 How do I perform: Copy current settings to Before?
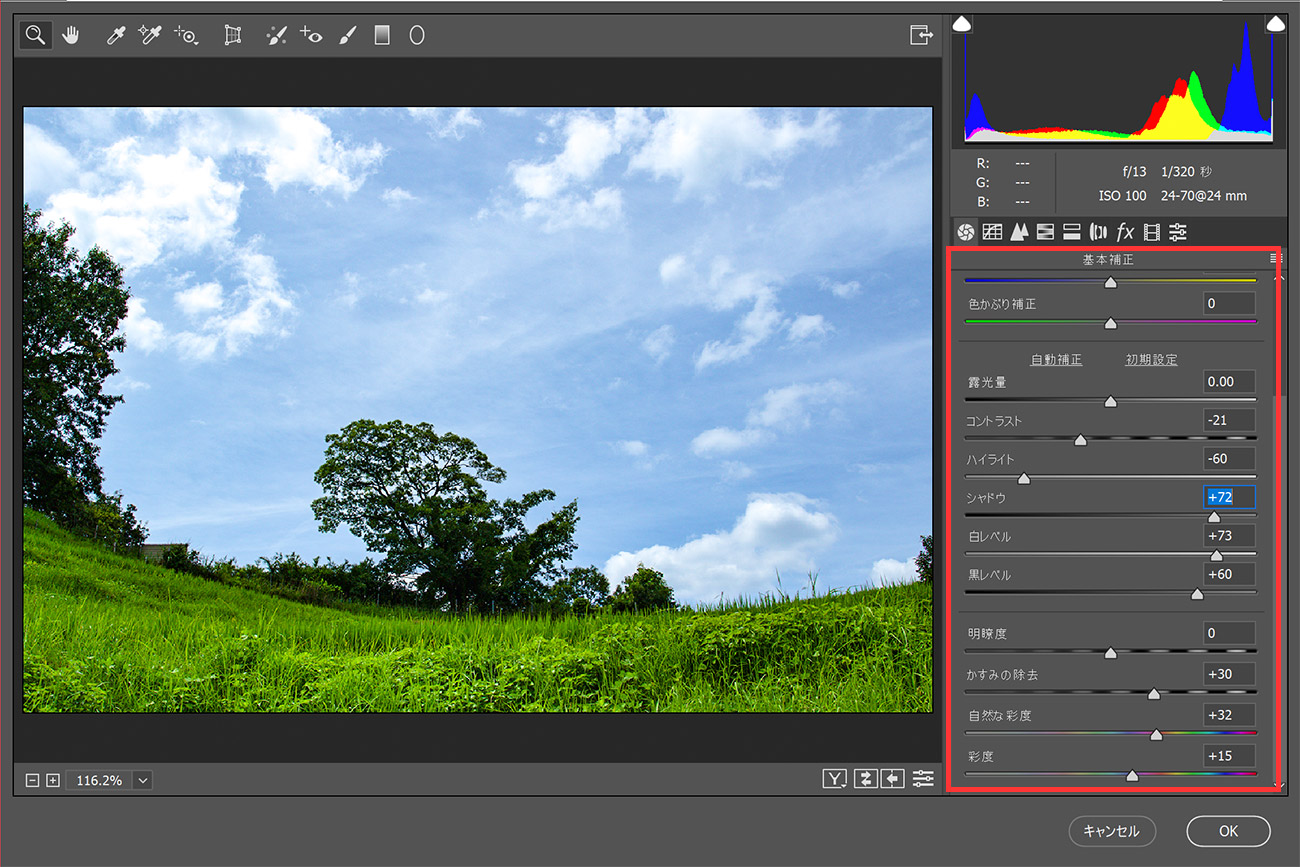click(x=893, y=778)
